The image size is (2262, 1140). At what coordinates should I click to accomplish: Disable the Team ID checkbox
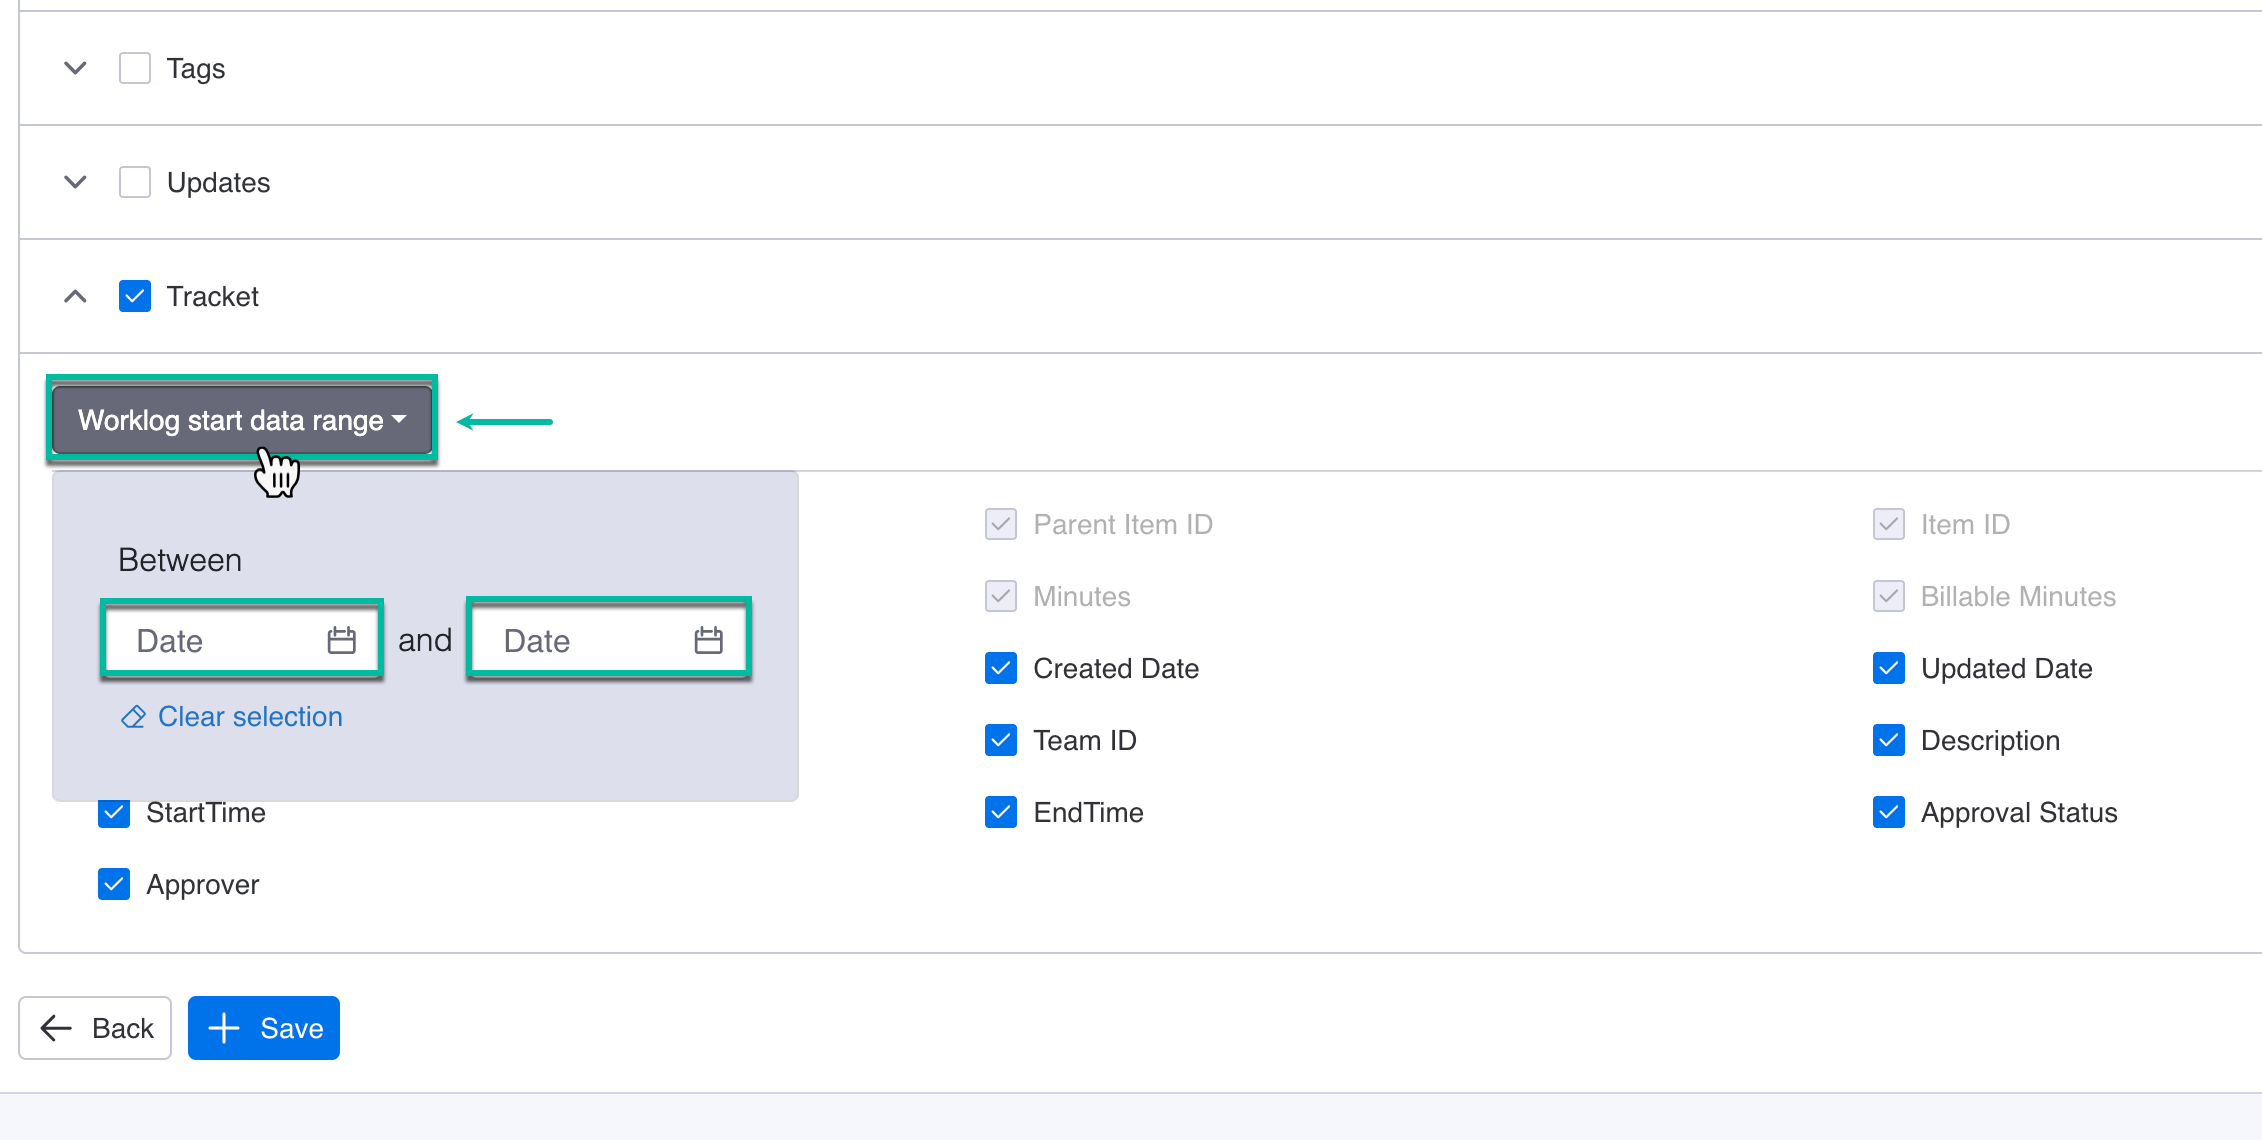tap(1000, 740)
